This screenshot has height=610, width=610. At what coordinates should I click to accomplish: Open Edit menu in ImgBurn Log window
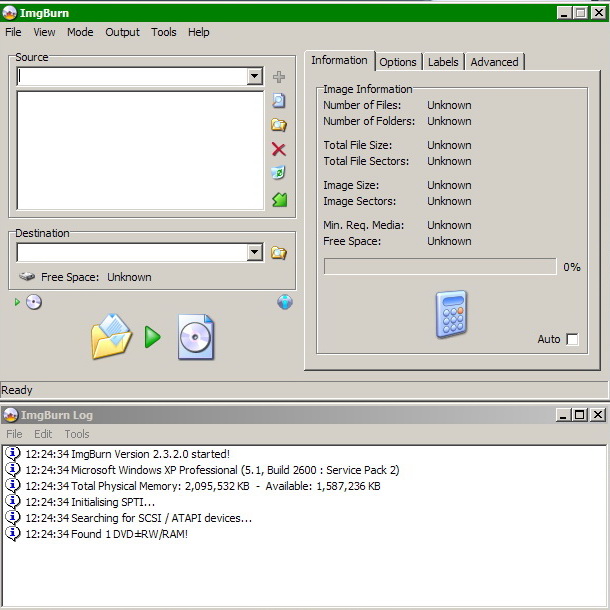click(43, 434)
